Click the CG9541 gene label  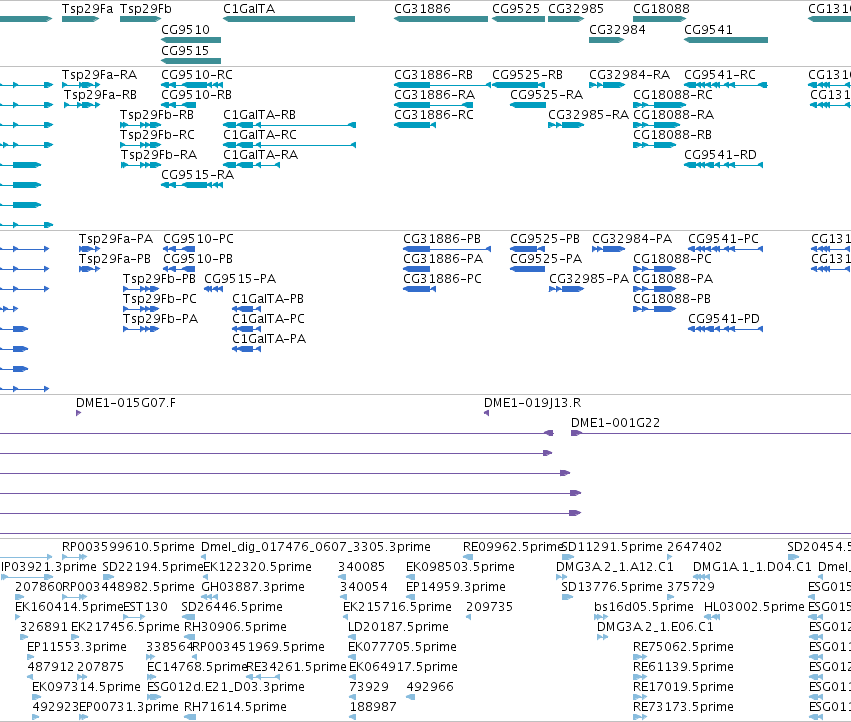[708, 29]
